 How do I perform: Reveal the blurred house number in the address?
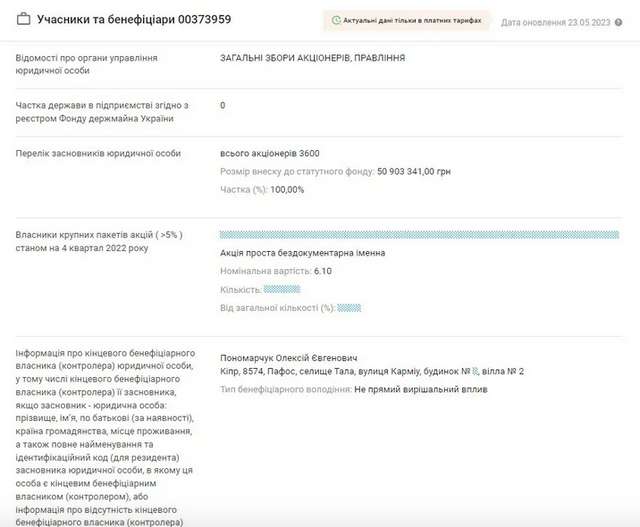476,372
